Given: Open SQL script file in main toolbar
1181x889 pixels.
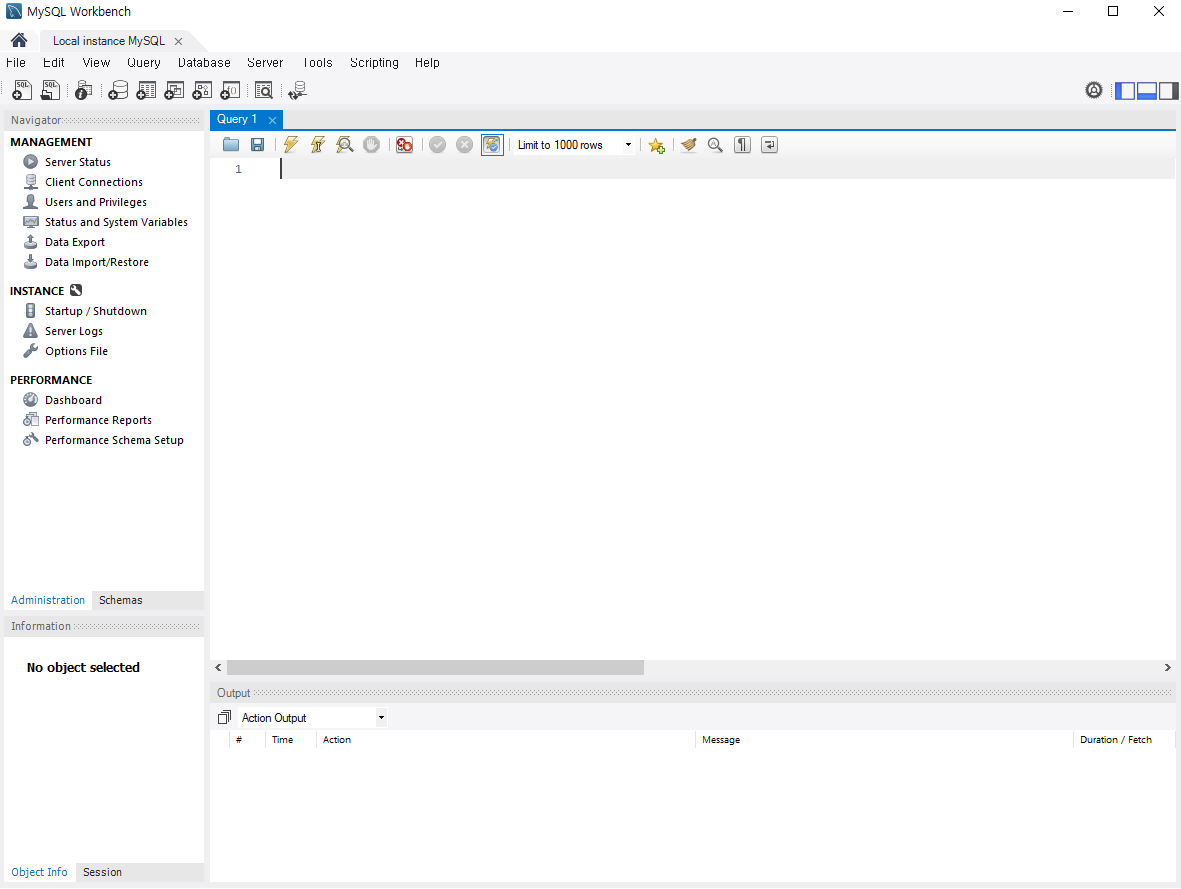Looking at the screenshot, I should 50,90.
